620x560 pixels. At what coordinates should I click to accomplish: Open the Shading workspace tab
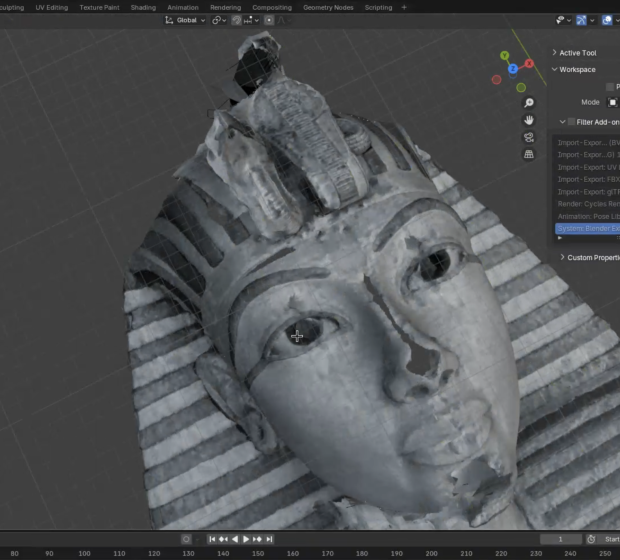143,7
